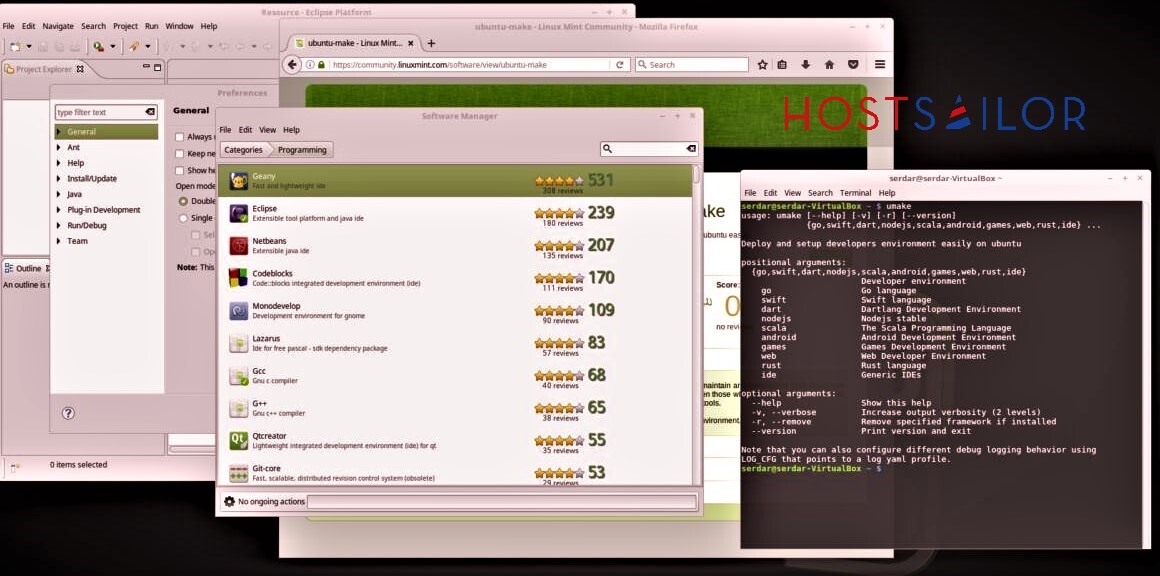Open the Terminal menu in the terminal window
Screen dimensions: 1160x576
pos(855,193)
